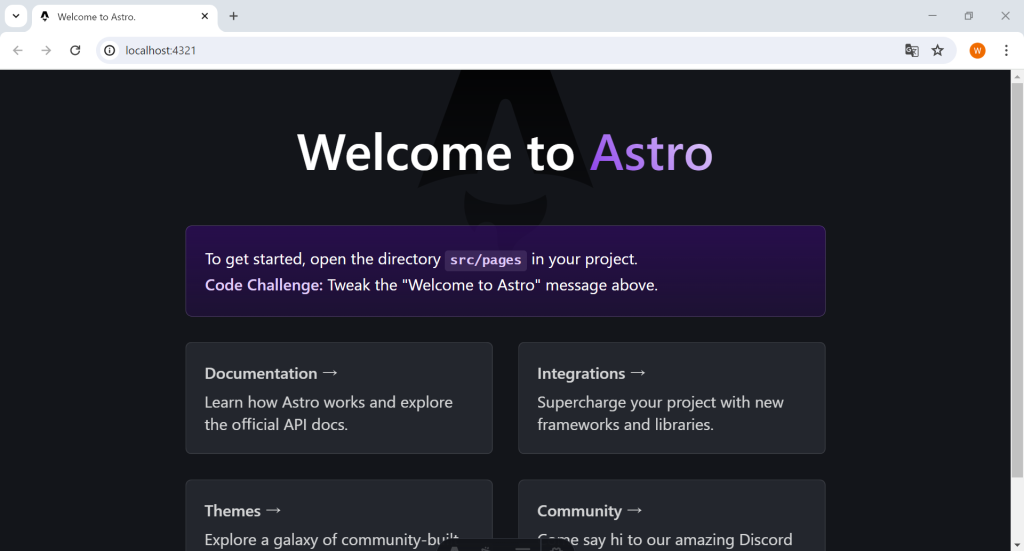Click the page's vertical scrollbar thumb
The image size is (1024, 551).
(1017, 280)
